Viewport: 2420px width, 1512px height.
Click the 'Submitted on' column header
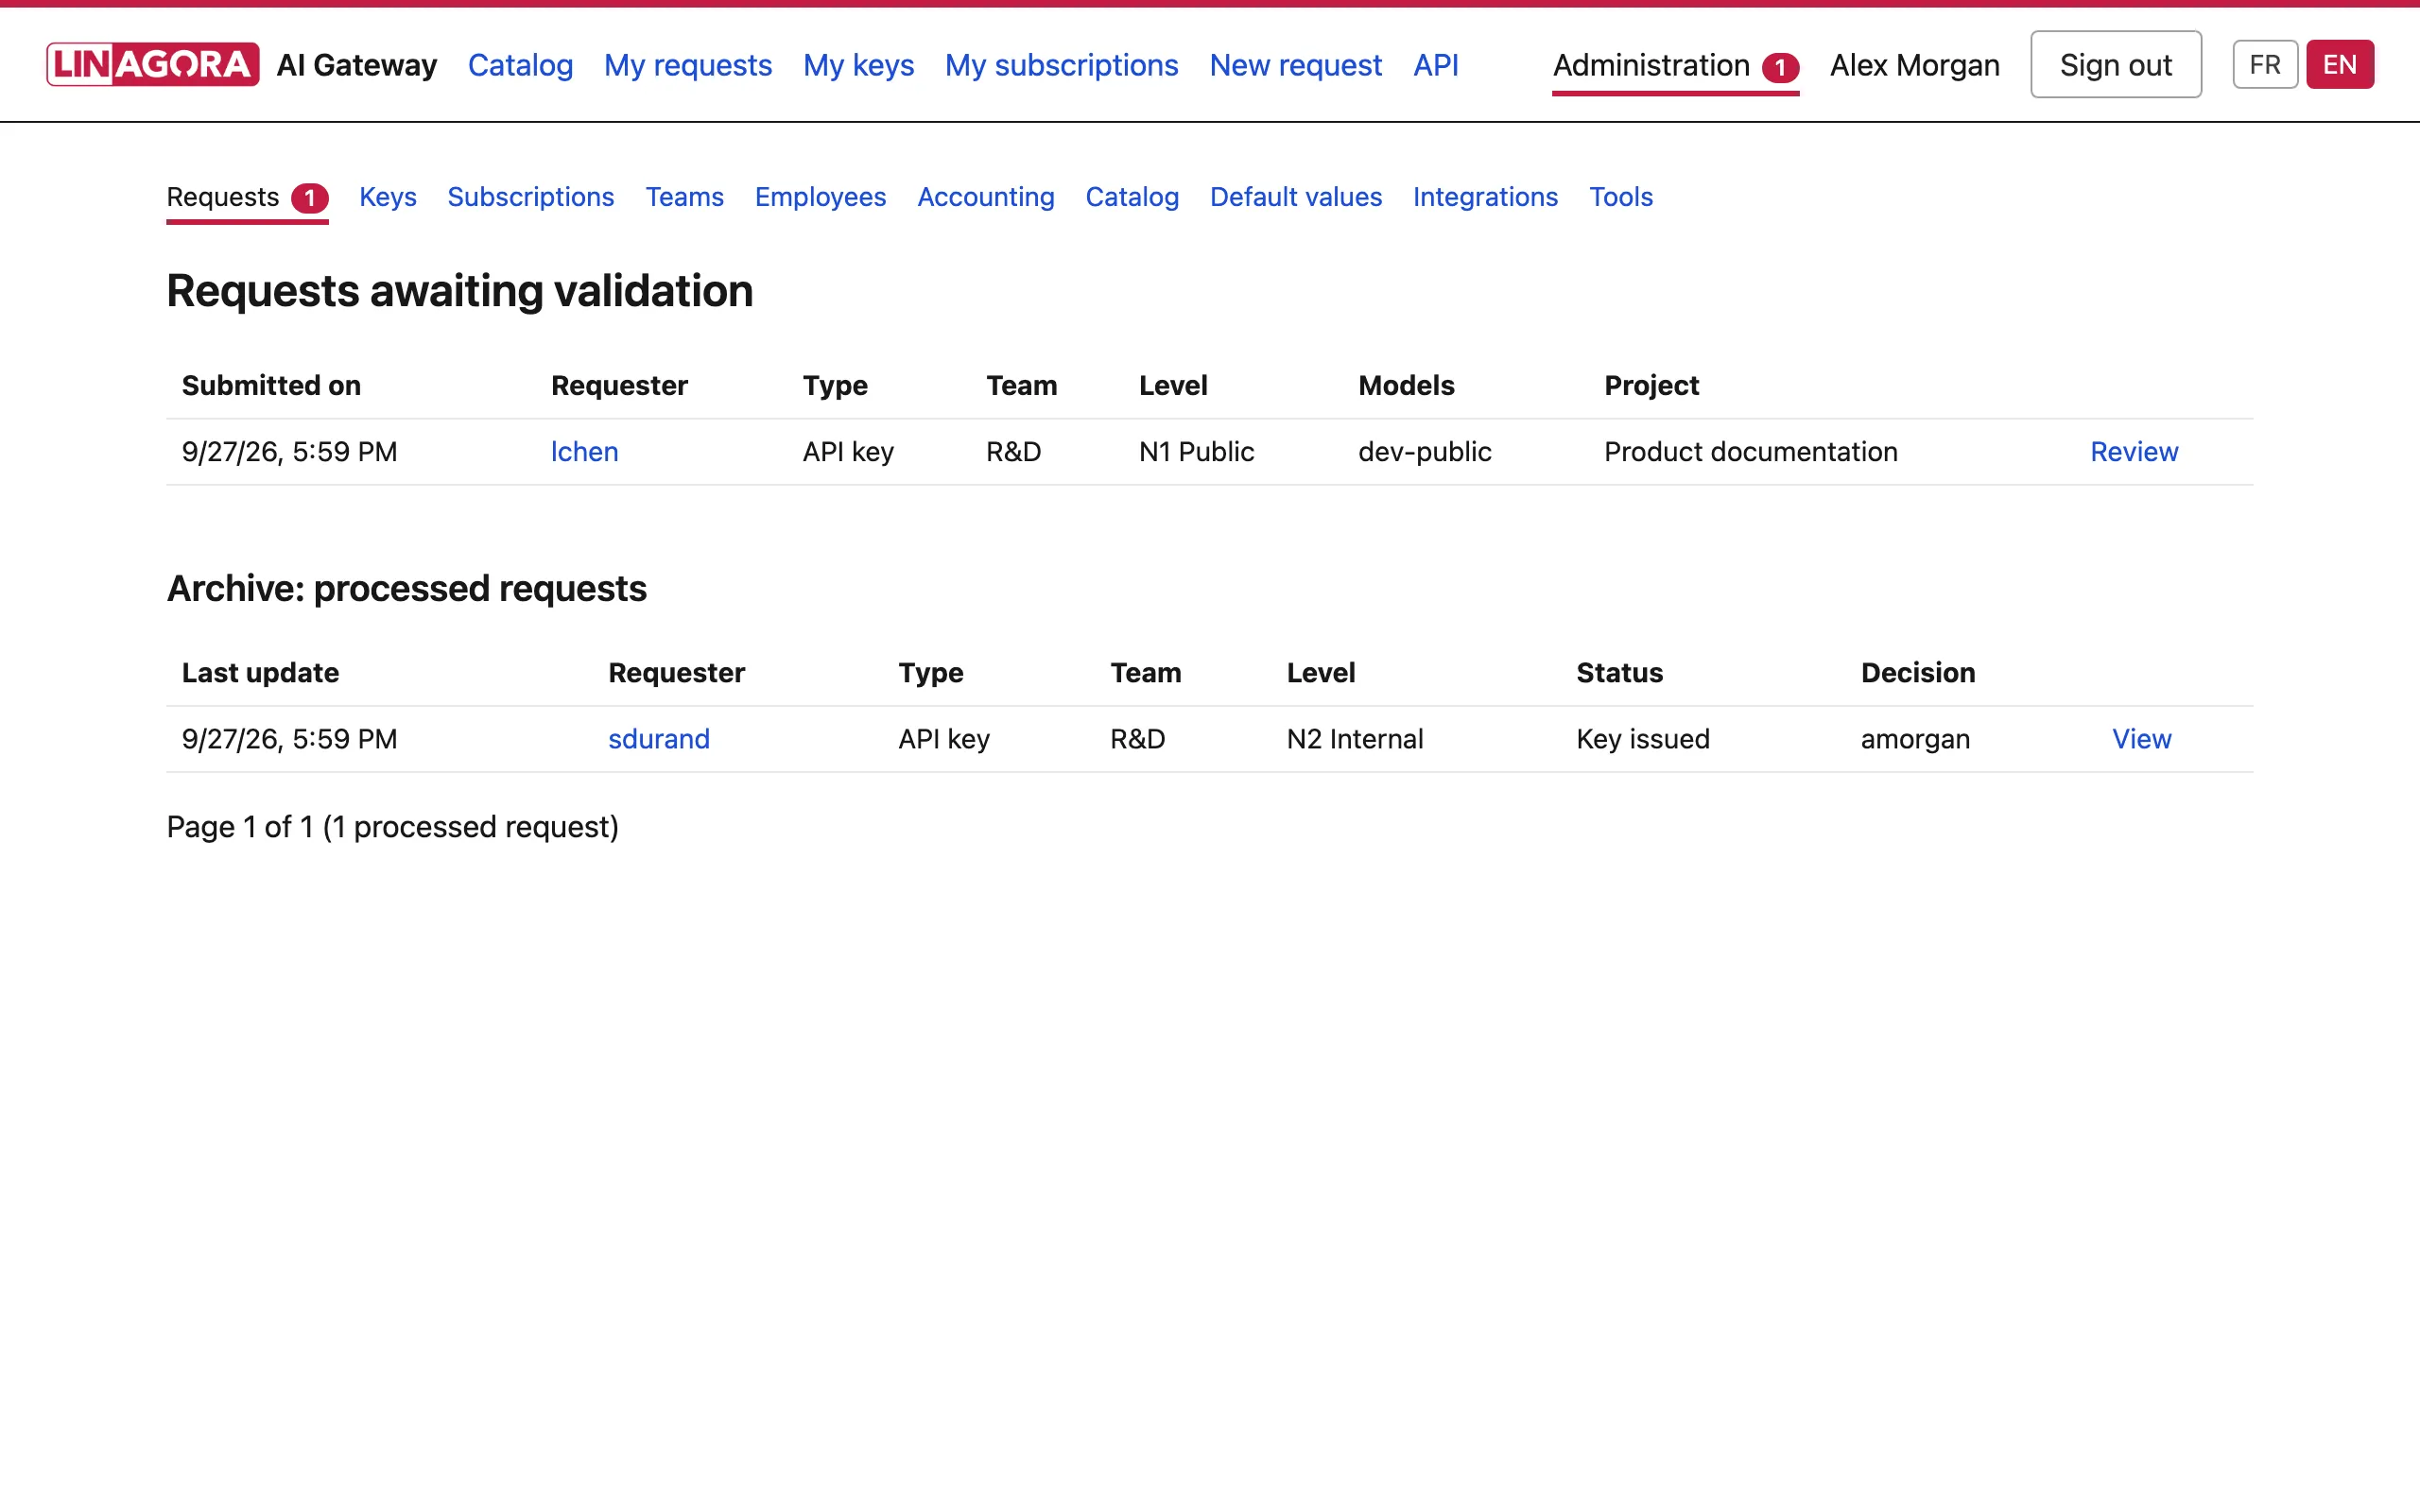point(271,385)
